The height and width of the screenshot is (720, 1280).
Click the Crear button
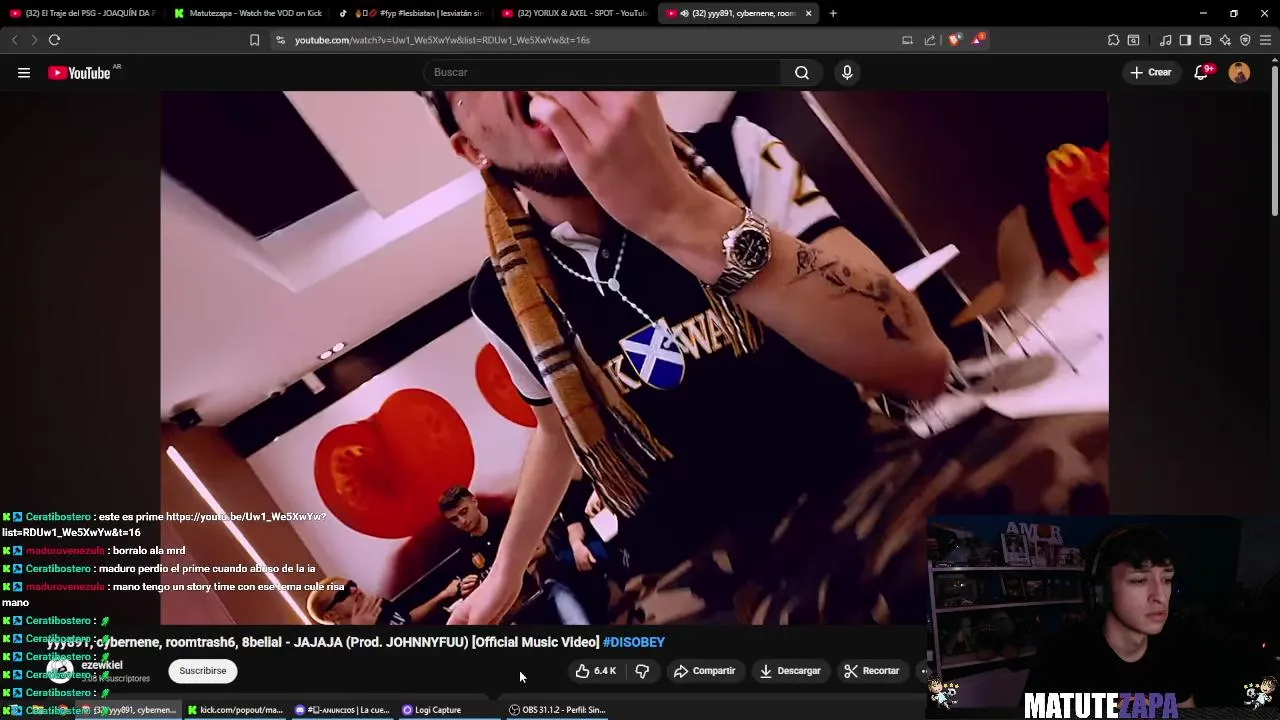(x=1150, y=72)
